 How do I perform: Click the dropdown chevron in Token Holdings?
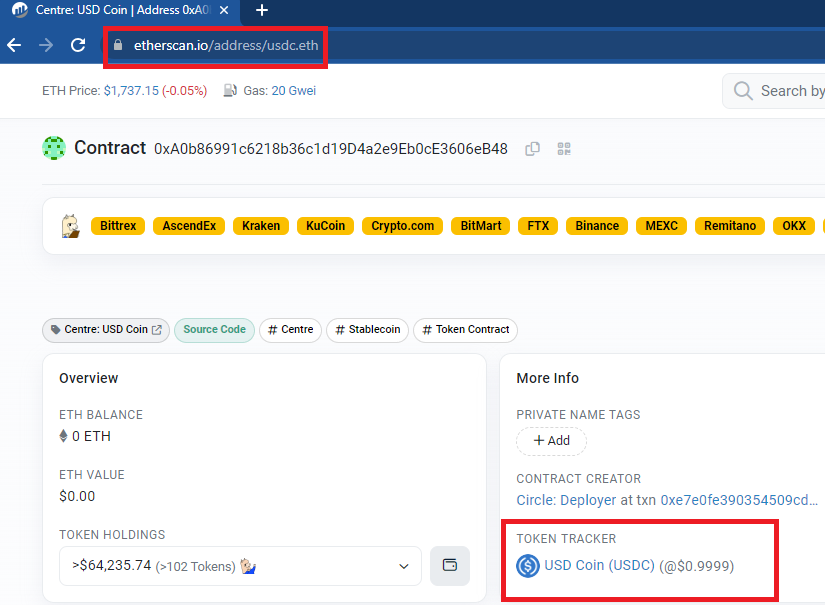tap(404, 567)
